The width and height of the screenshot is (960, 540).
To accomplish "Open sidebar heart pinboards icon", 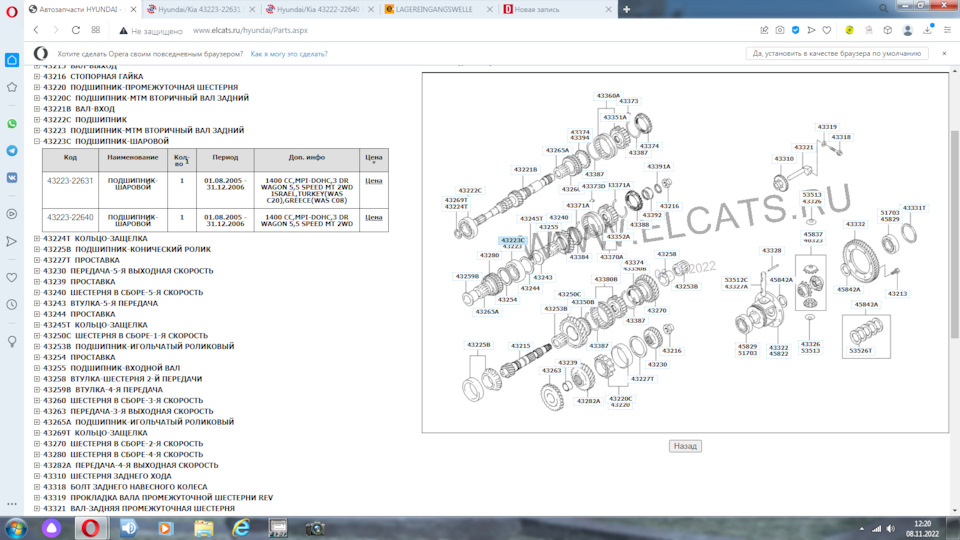I will (x=12, y=278).
